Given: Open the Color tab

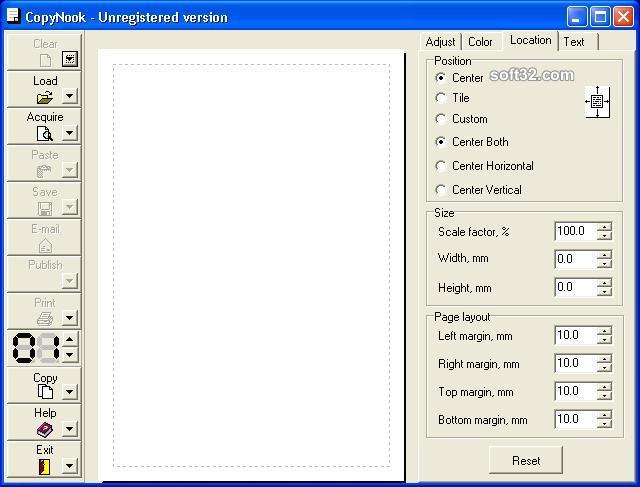Looking at the screenshot, I should click(x=480, y=42).
